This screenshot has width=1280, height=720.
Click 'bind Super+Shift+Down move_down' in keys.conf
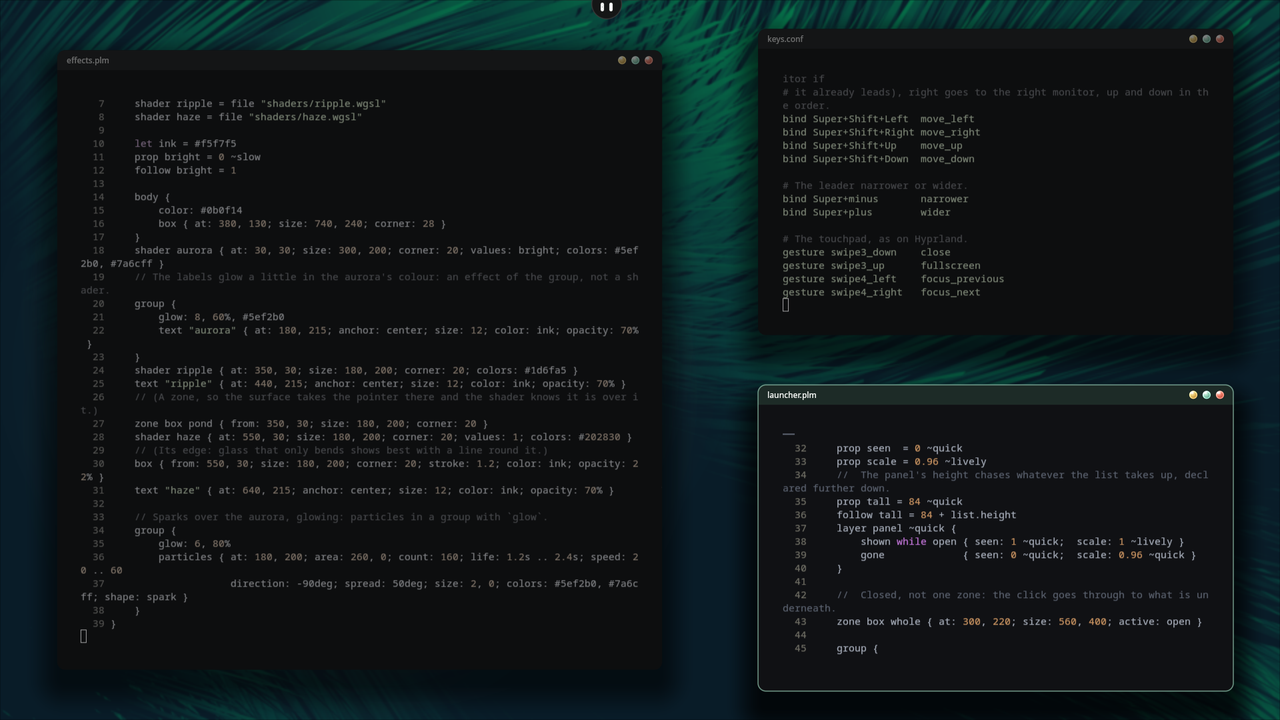point(878,159)
